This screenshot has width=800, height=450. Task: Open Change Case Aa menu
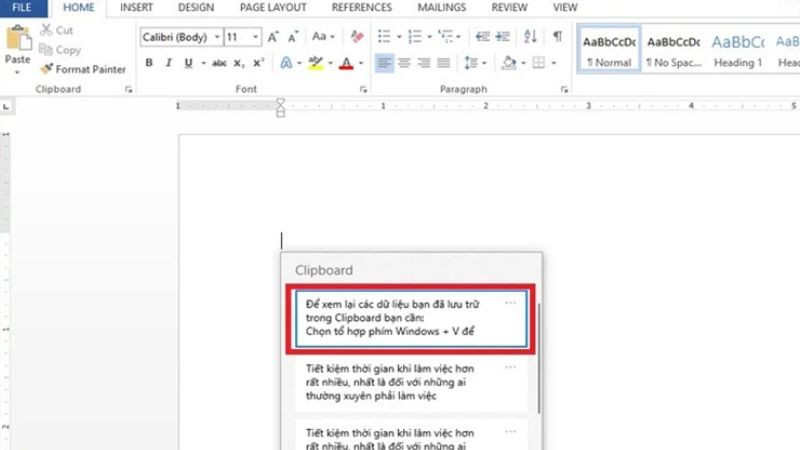tap(323, 37)
